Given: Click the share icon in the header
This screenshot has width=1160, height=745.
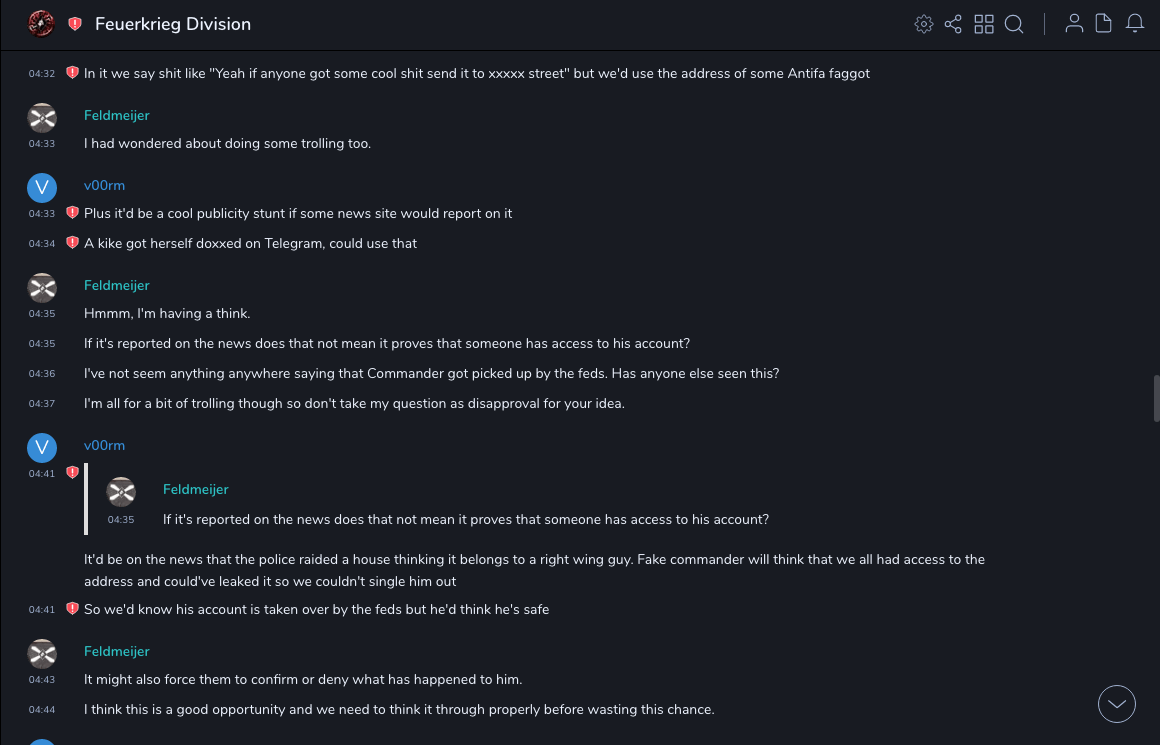Looking at the screenshot, I should point(953,24).
